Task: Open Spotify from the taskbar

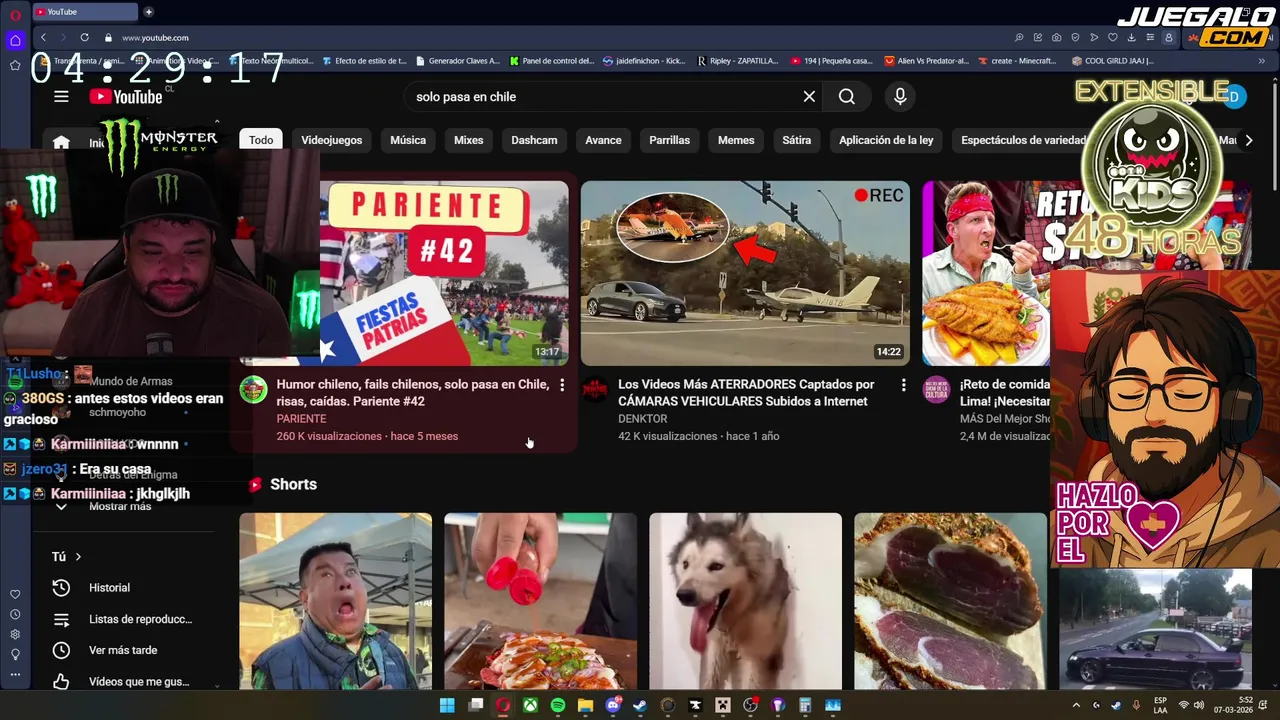Action: point(558,705)
